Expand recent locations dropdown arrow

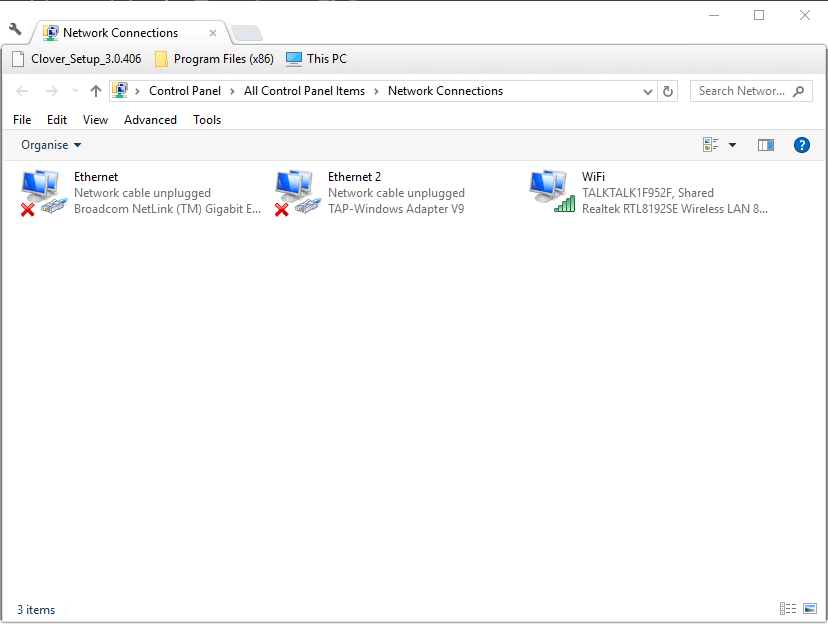click(x=75, y=91)
